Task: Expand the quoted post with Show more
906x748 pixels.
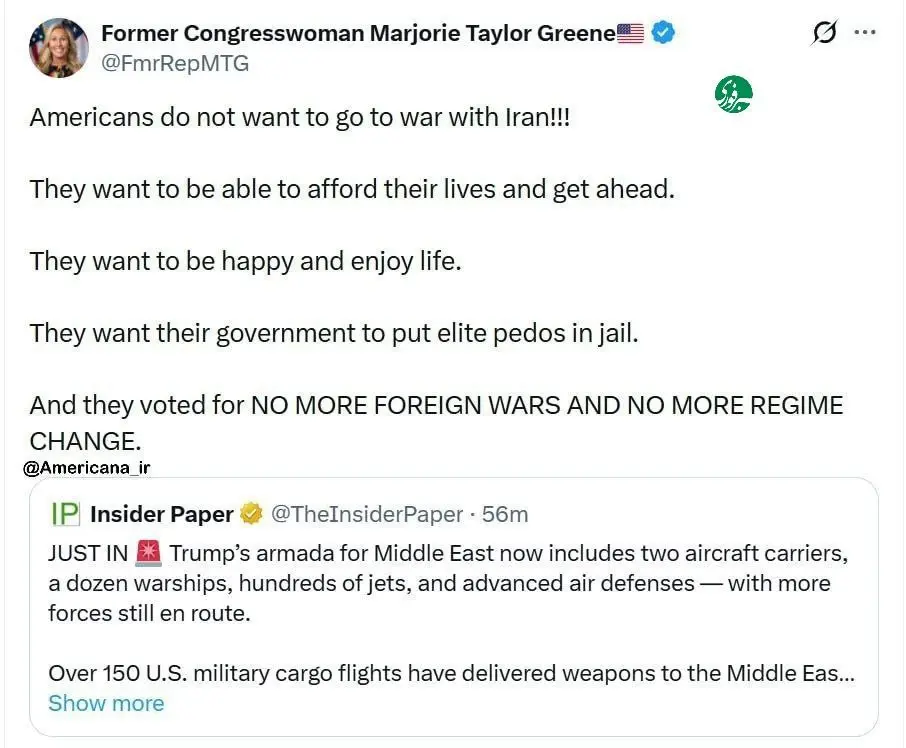Action: 106,703
